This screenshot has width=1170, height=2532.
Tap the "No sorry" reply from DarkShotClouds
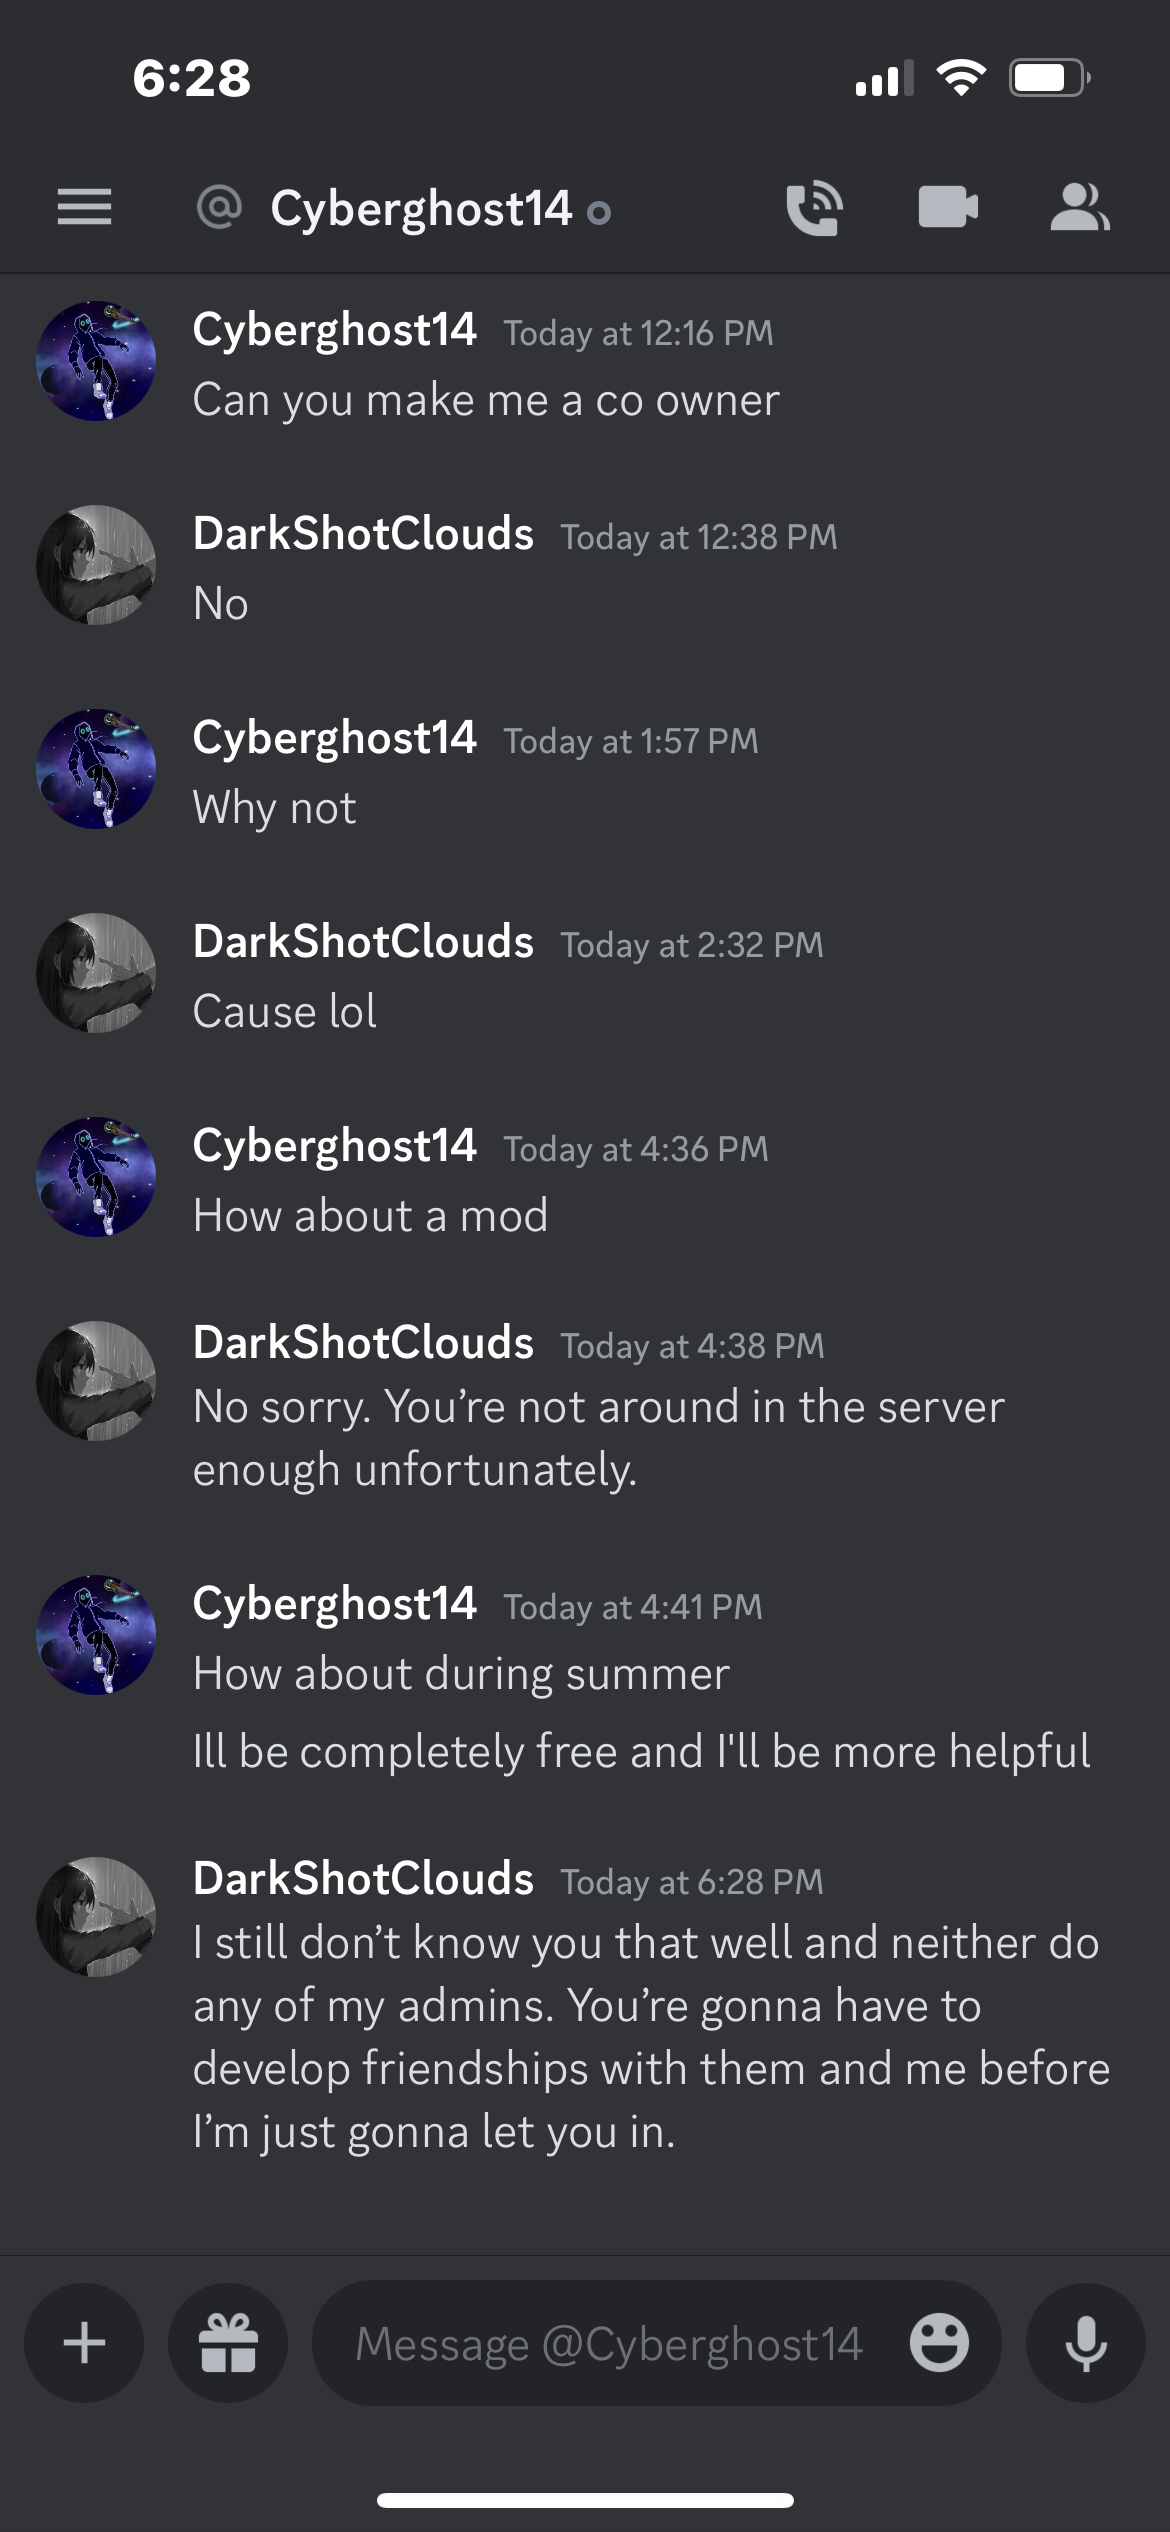pos(598,1438)
